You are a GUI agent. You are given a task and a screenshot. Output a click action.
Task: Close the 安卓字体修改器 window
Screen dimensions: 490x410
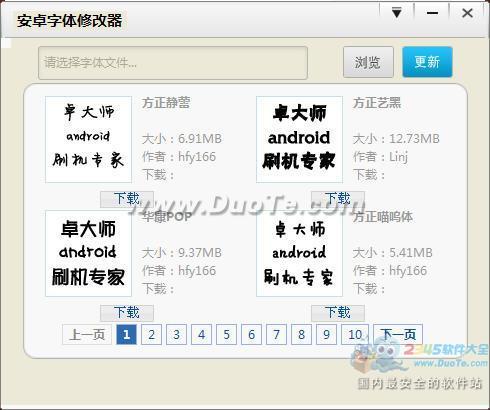click(467, 13)
